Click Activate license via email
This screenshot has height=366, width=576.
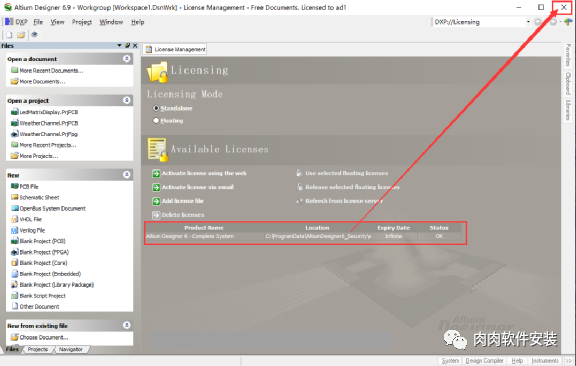[193, 187]
